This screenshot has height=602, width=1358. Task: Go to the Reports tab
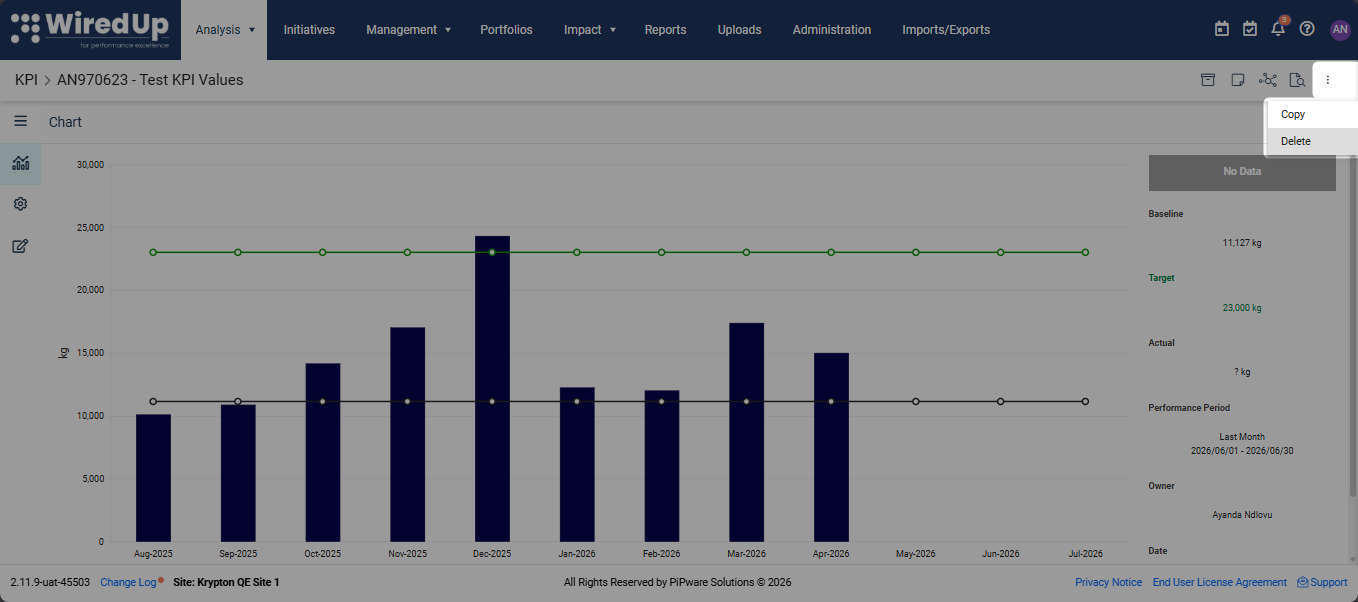coord(665,30)
